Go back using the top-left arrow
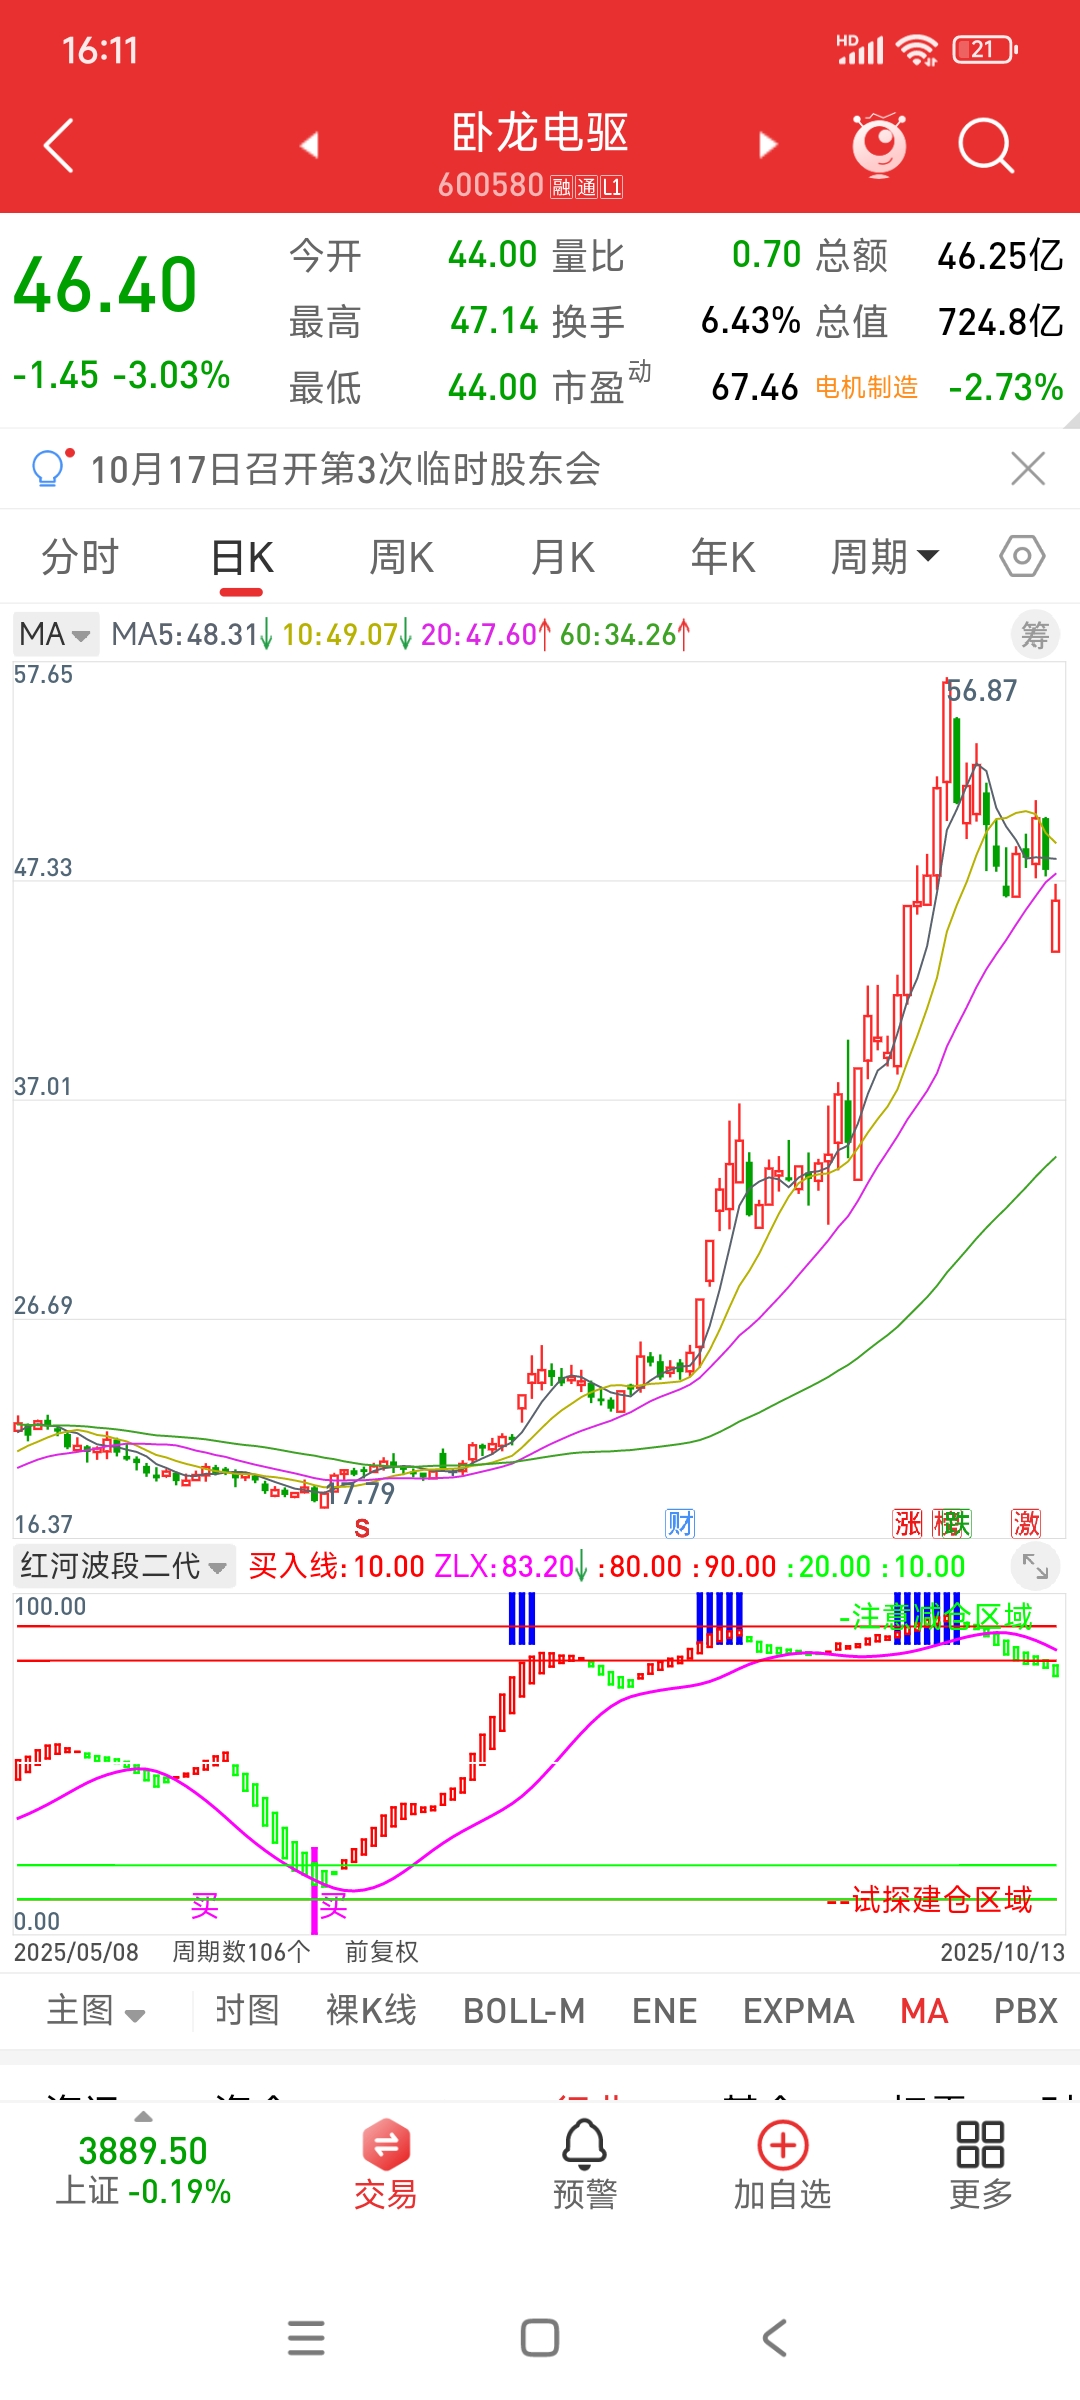Image resolution: width=1080 pixels, height=2400 pixels. click(x=59, y=146)
